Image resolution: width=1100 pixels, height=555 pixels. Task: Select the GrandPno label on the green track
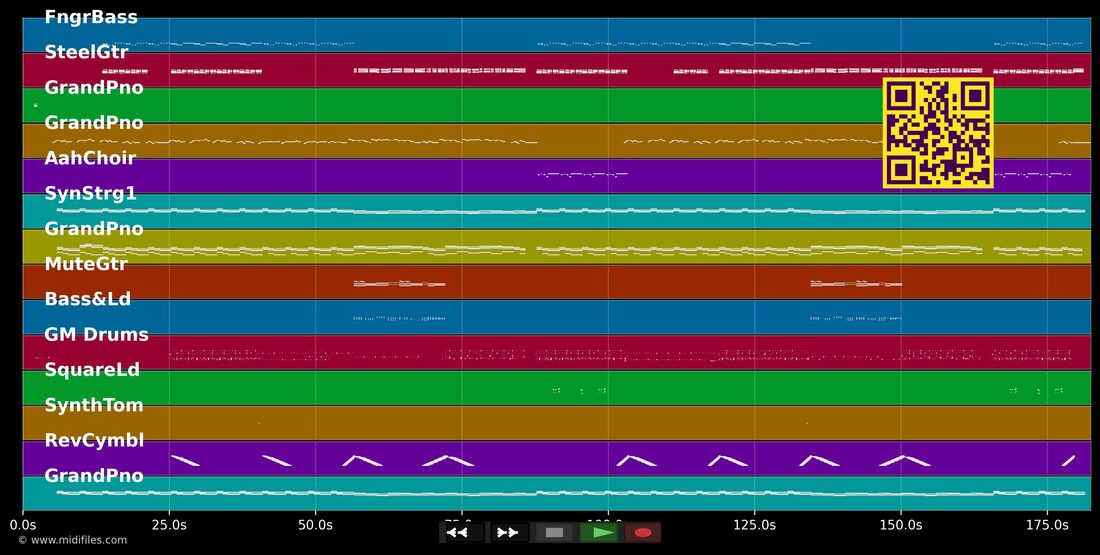pos(94,88)
